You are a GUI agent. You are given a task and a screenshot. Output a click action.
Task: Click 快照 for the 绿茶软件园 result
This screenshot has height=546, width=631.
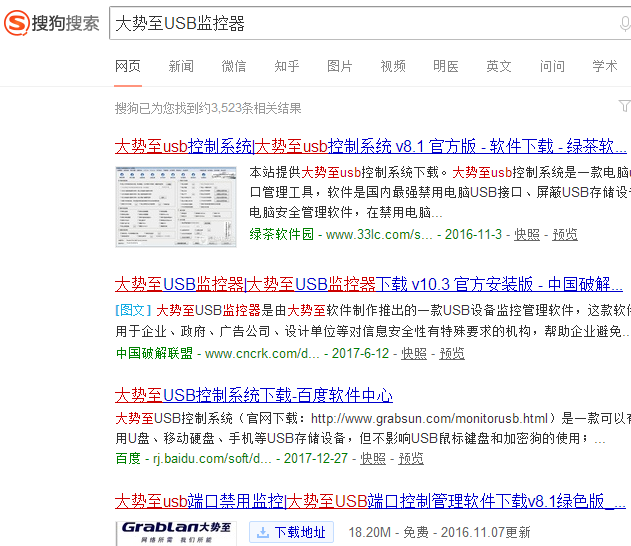(x=527, y=234)
